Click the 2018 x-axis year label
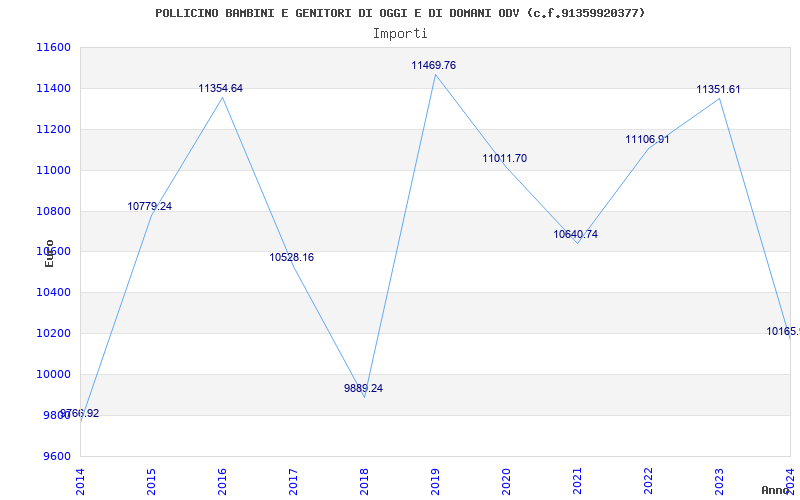The width and height of the screenshot is (800, 500). tap(364, 481)
